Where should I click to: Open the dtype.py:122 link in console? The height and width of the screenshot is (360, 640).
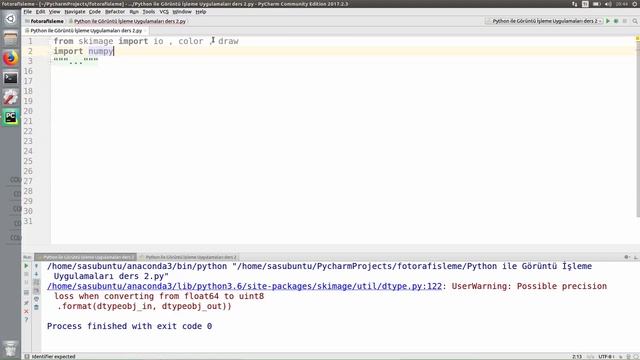pyautogui.click(x=244, y=286)
